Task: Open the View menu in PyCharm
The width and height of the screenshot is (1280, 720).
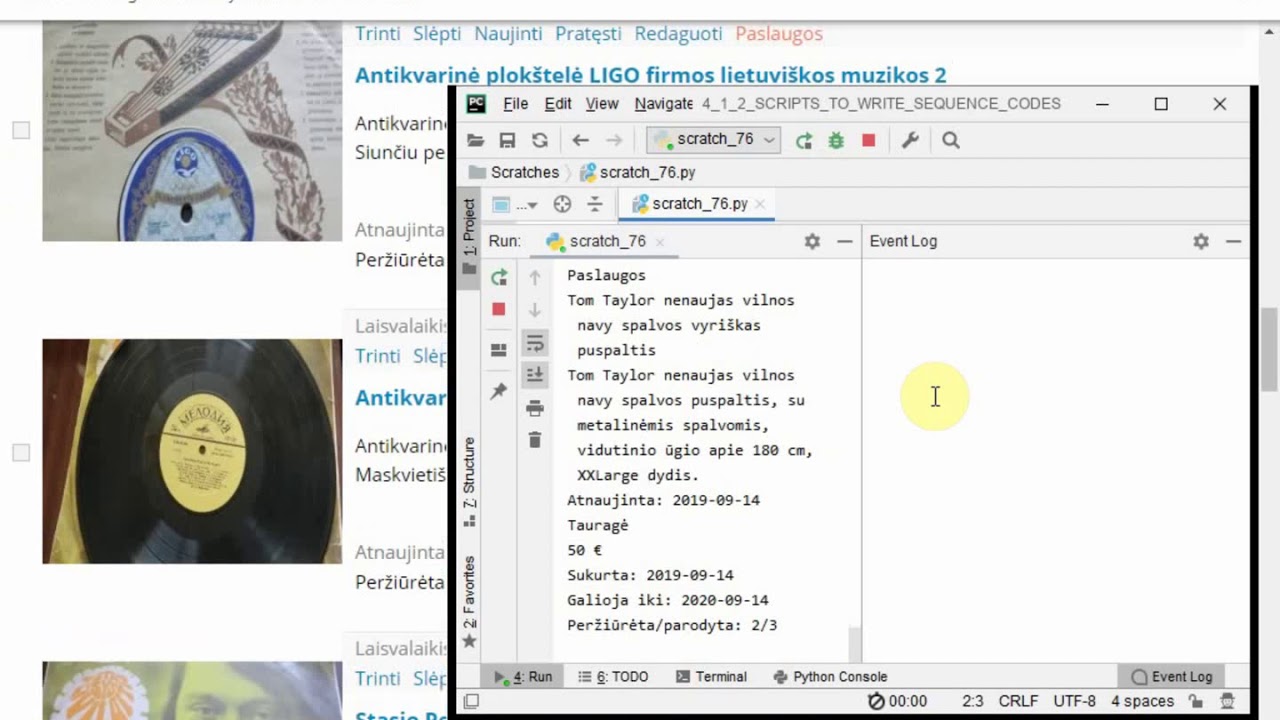Action: tap(602, 104)
